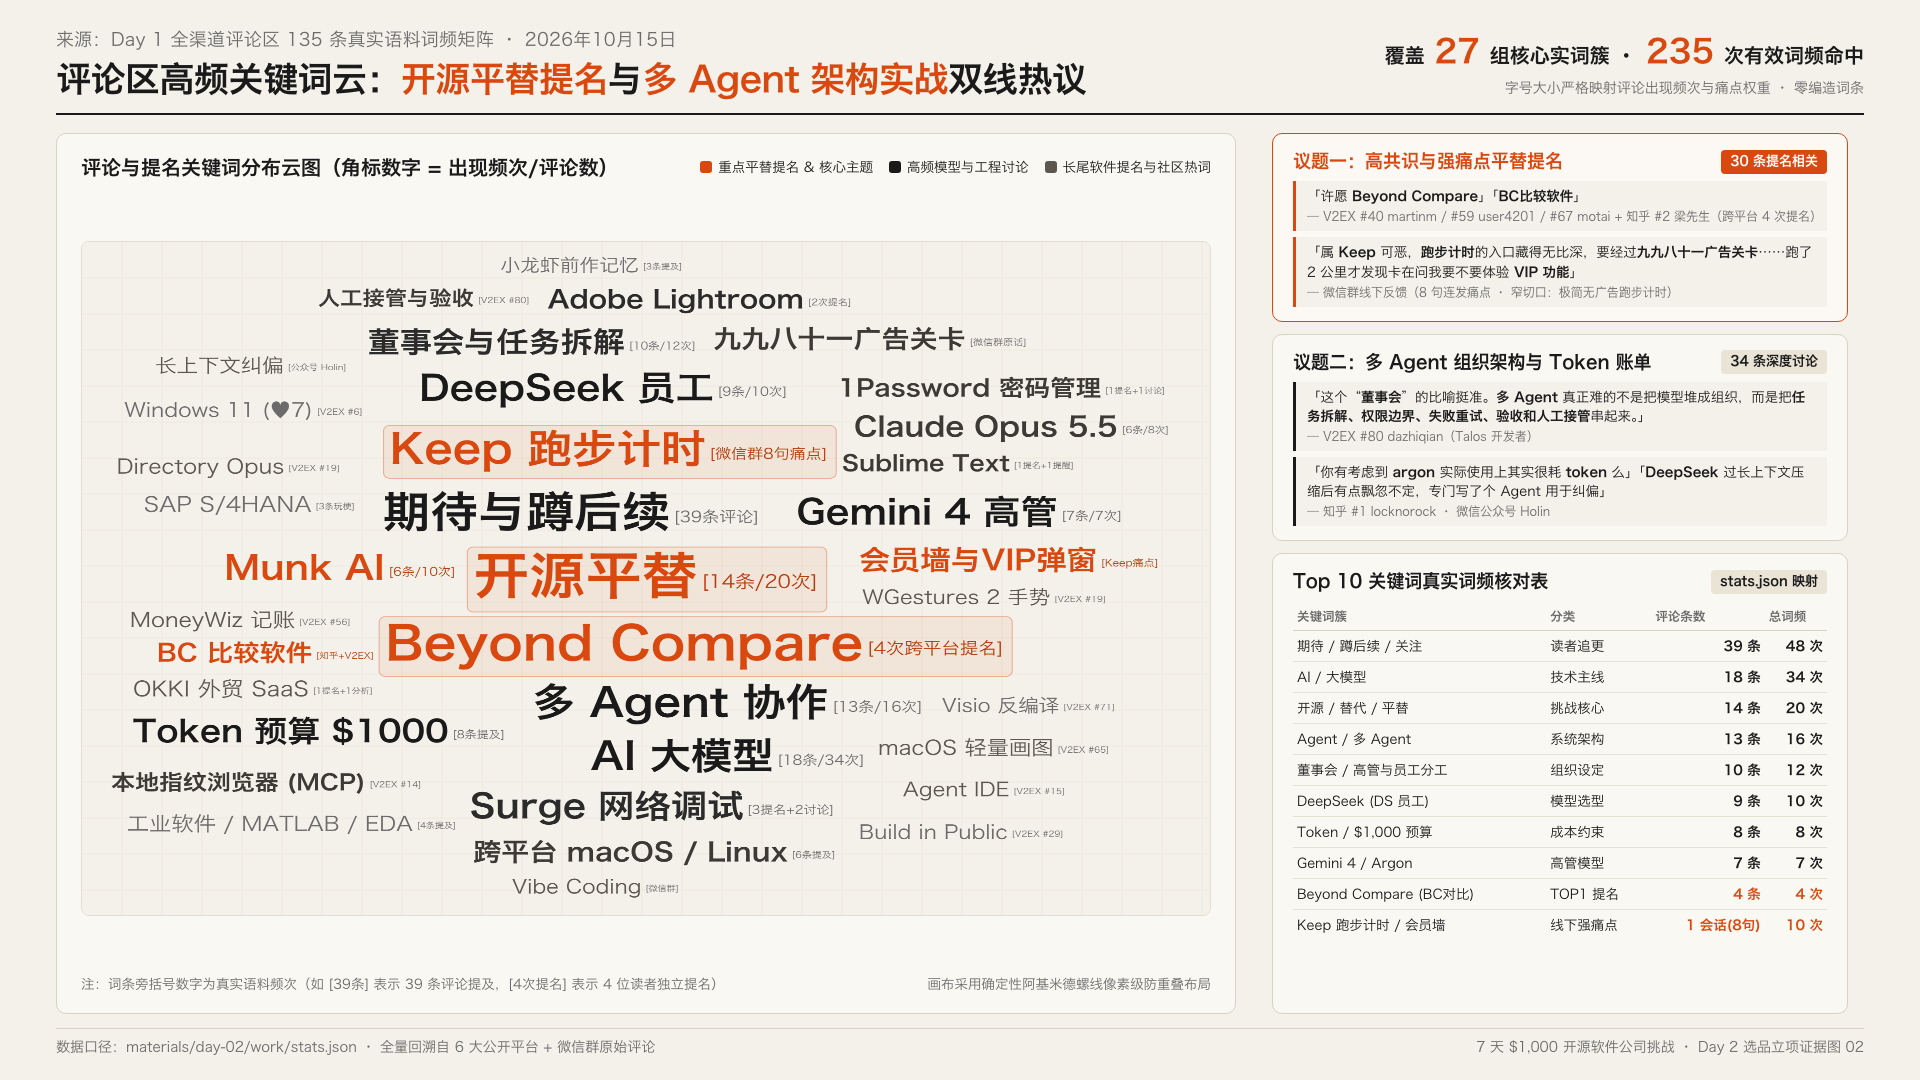
Task: Click the DeepSeek 员工 keyword
Action: [x=566, y=388]
